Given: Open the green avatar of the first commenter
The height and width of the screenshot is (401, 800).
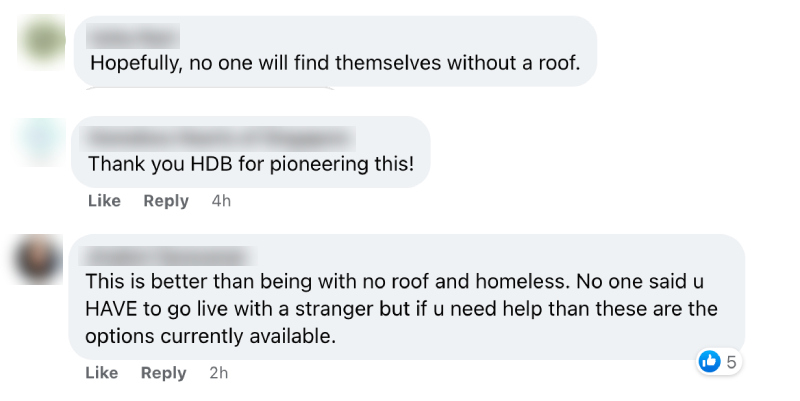Looking at the screenshot, I should (x=45, y=42).
